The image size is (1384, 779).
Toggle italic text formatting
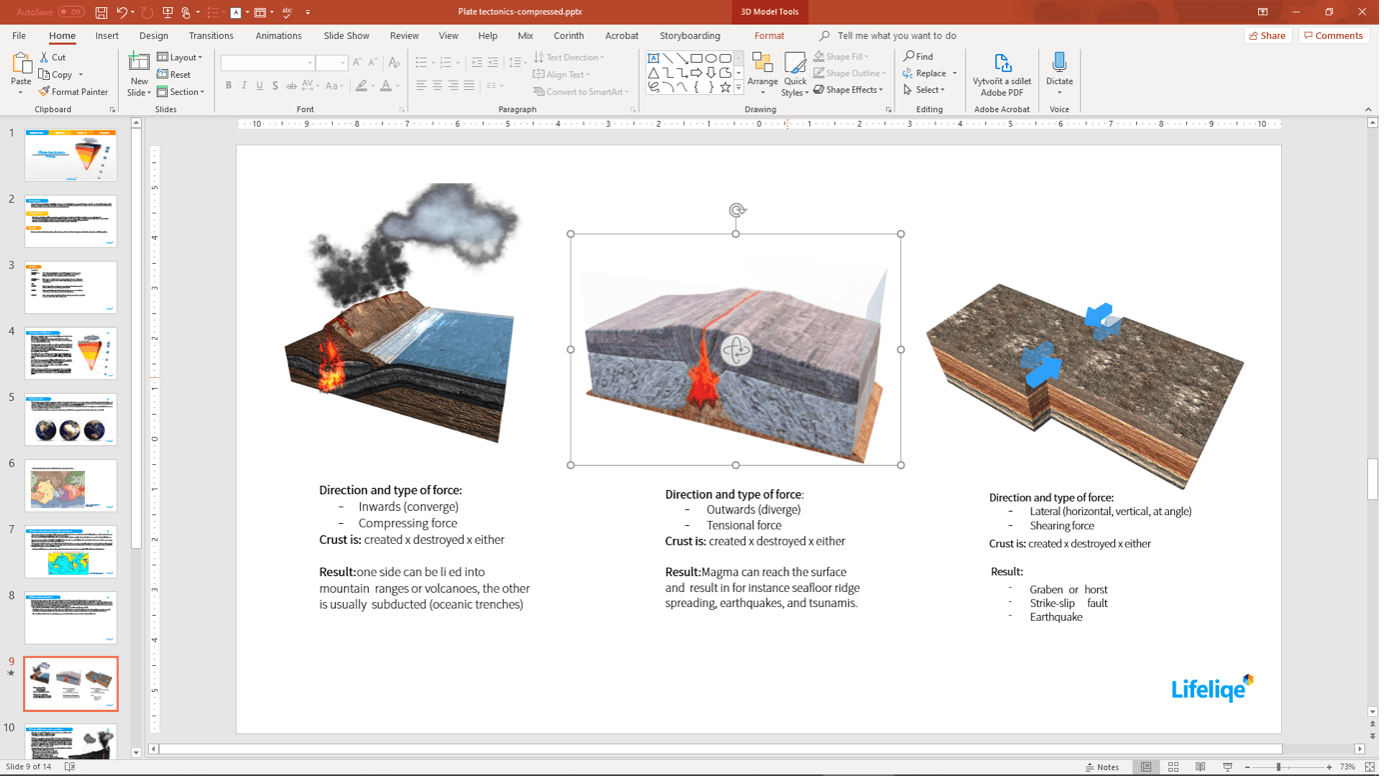click(244, 85)
